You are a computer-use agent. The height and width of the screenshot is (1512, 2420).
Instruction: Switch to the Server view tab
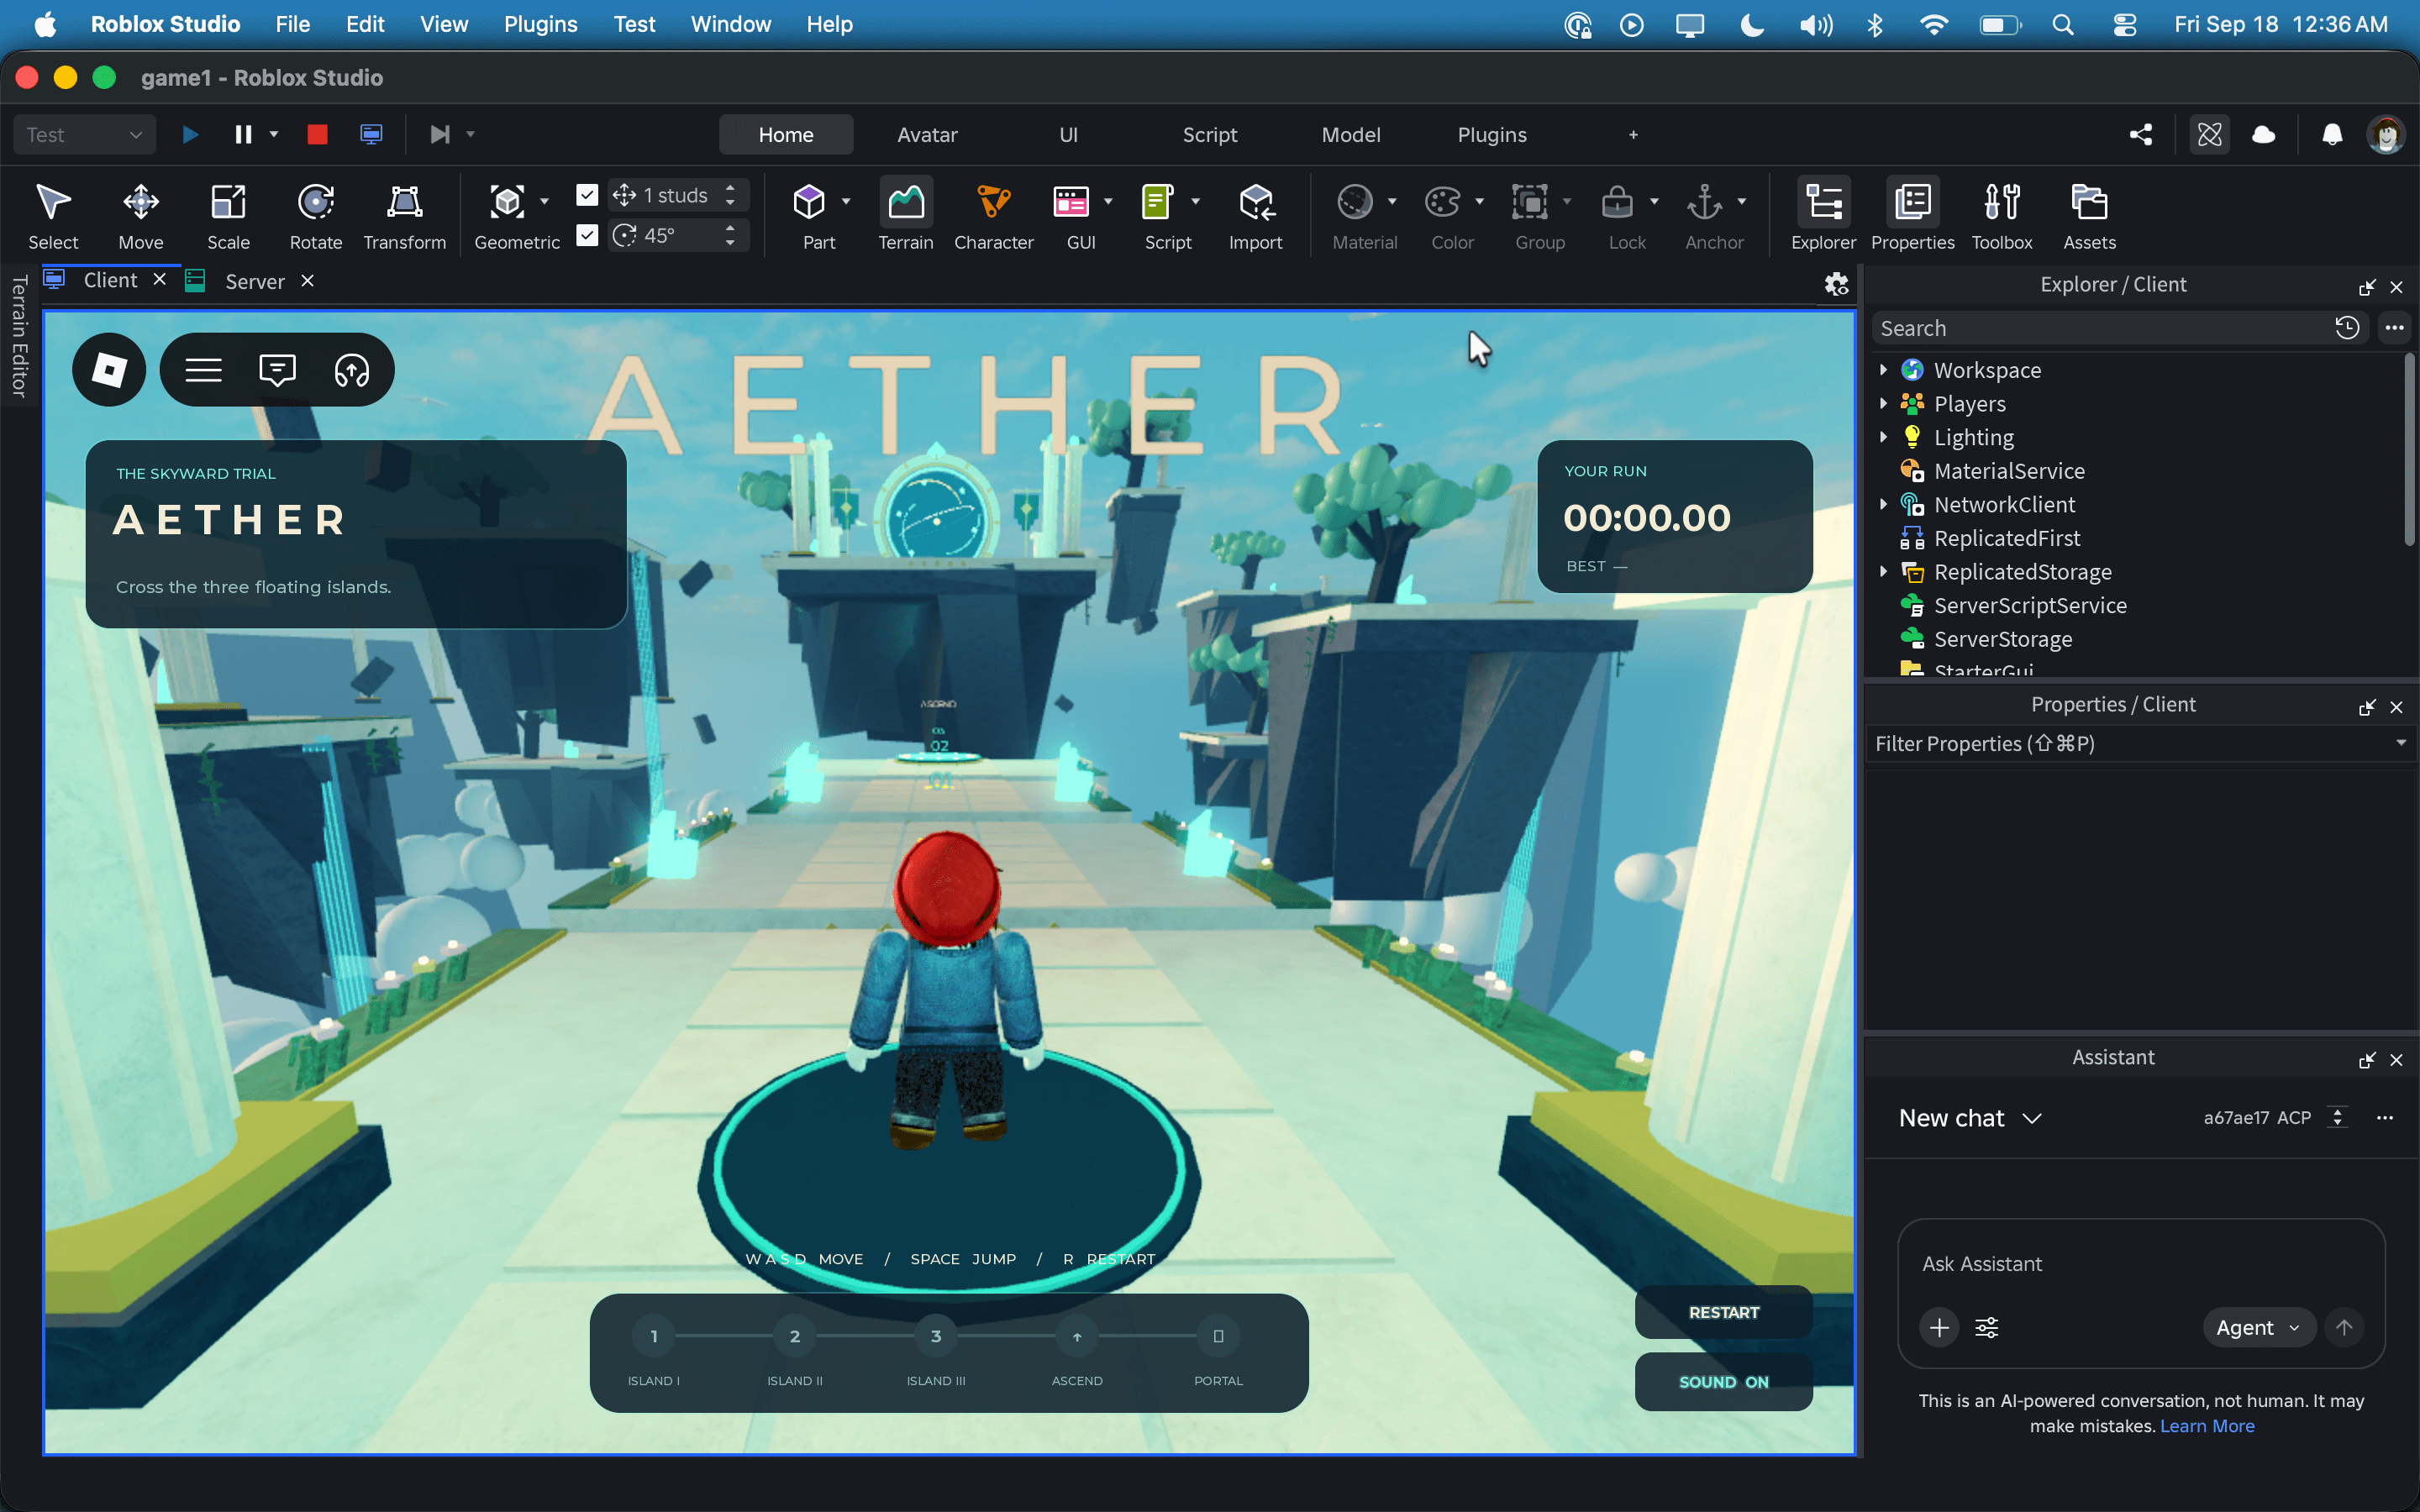254,282
